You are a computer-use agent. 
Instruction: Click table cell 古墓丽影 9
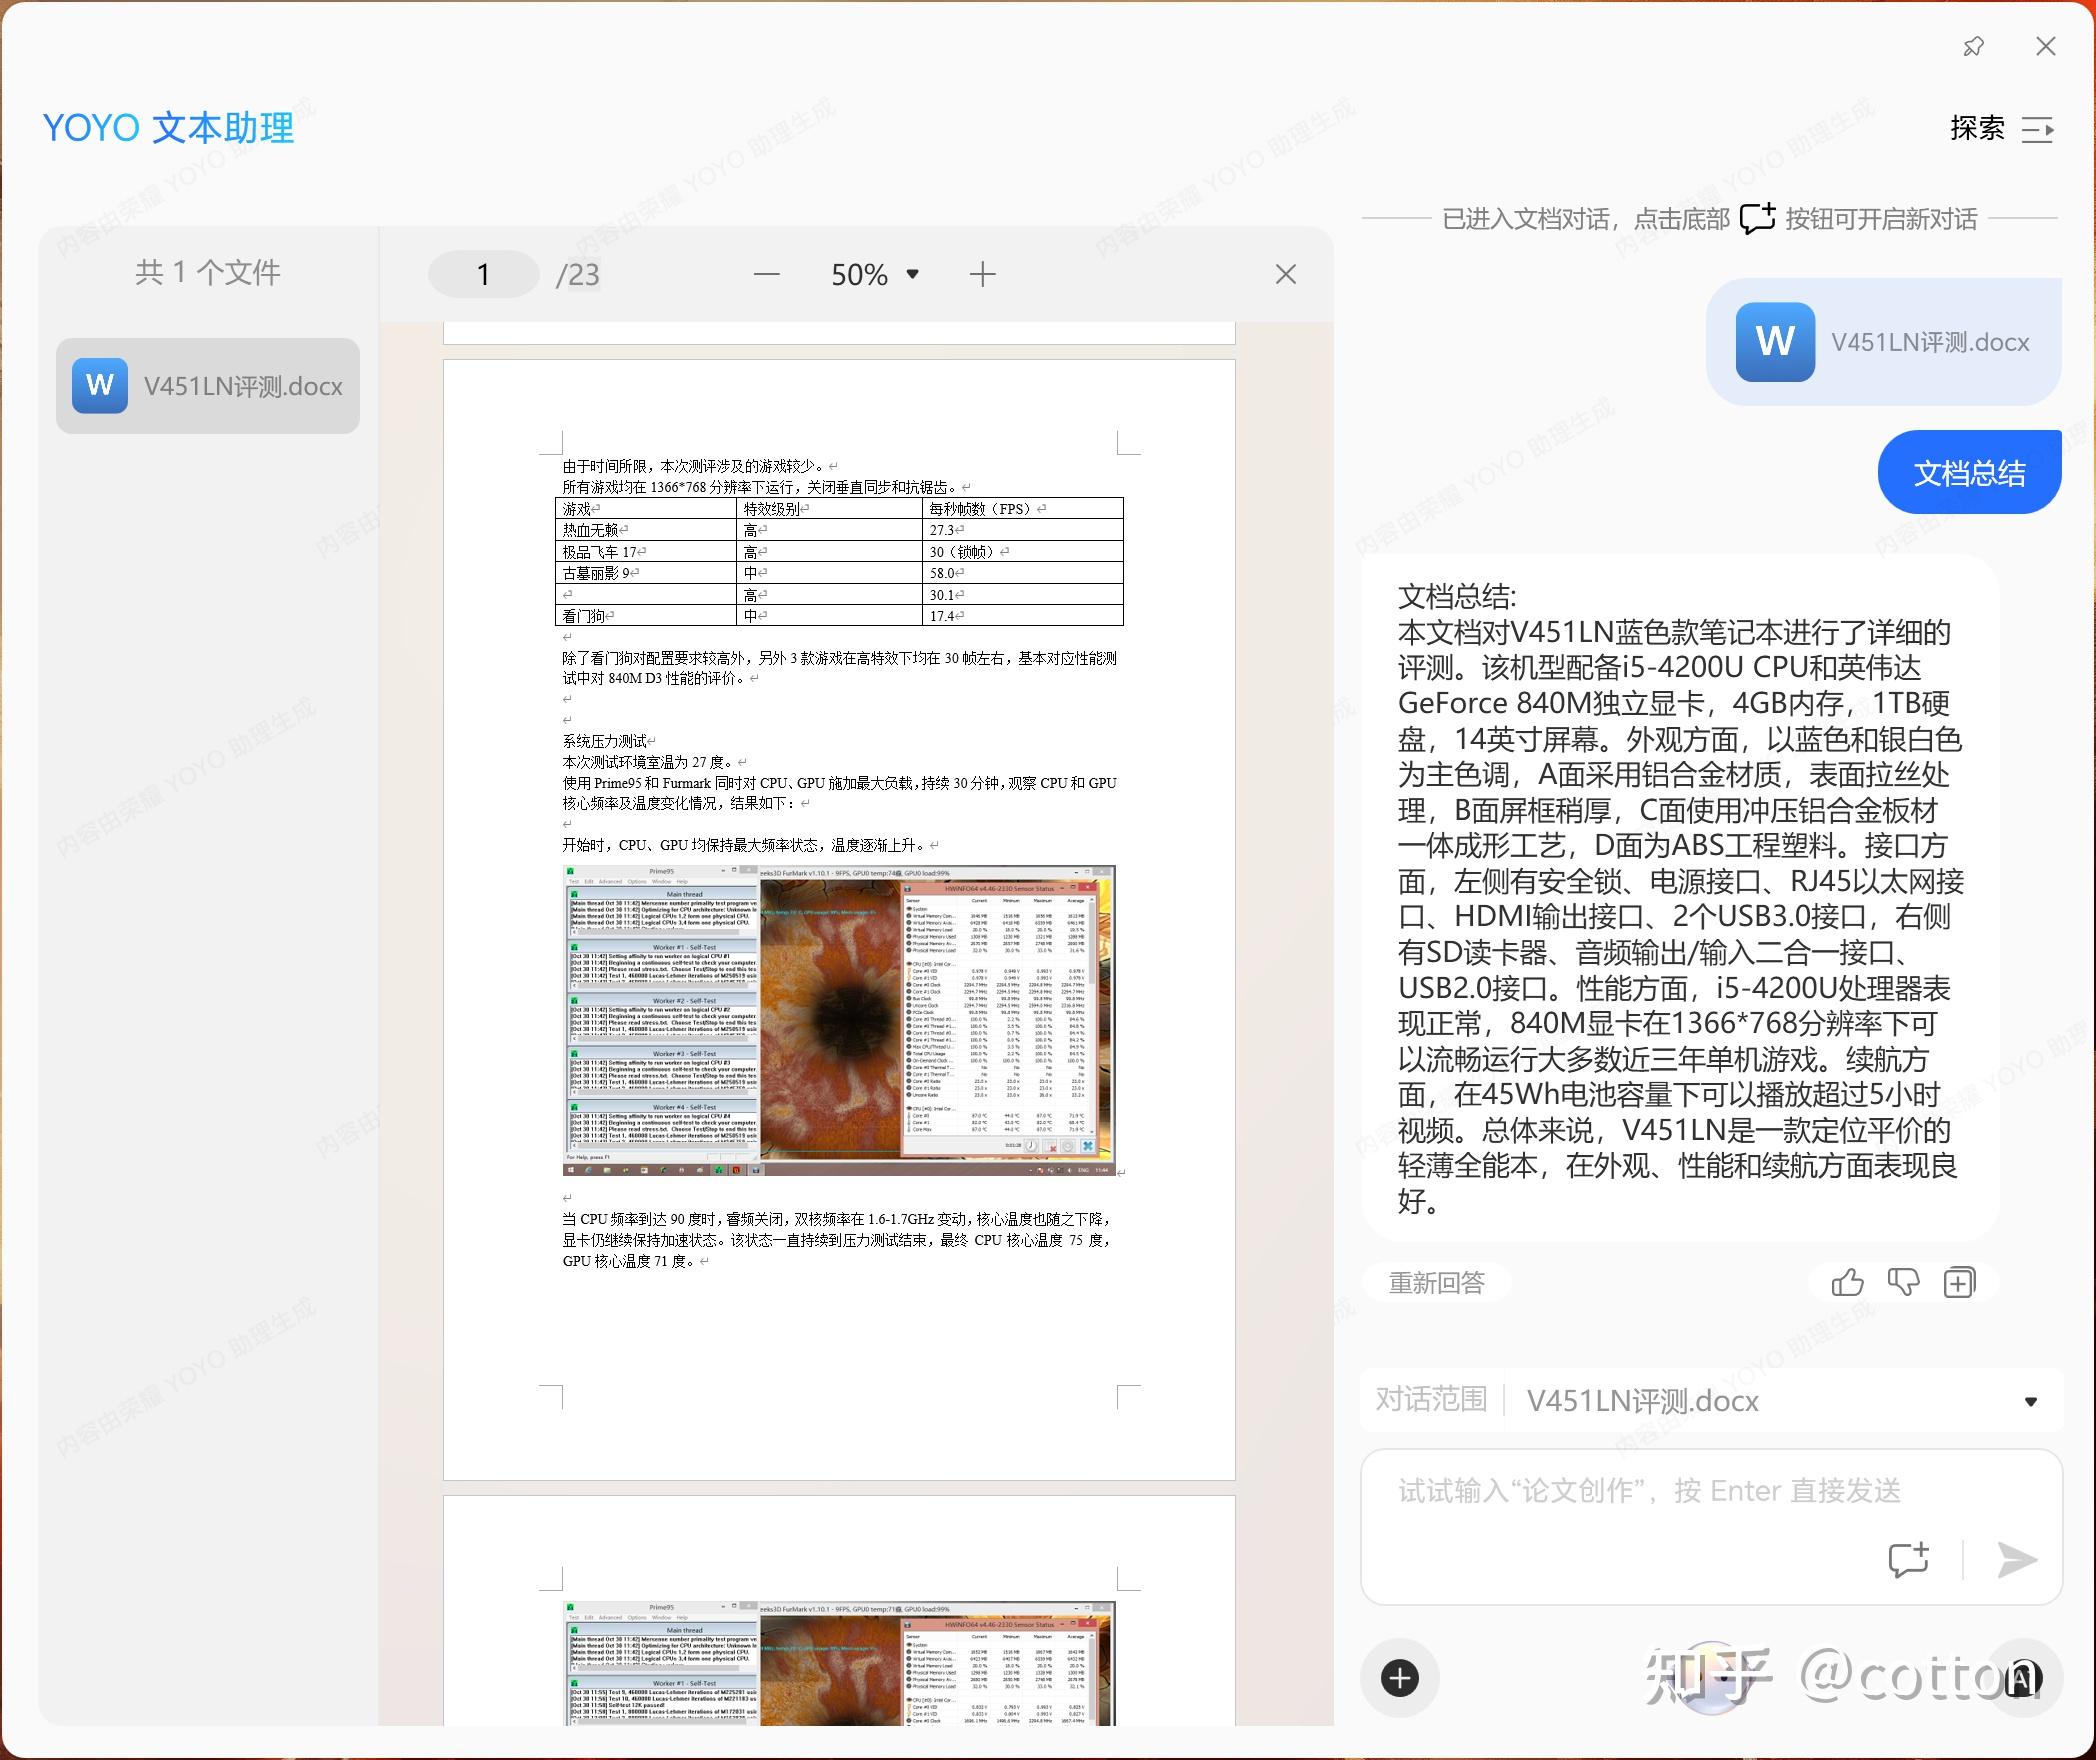click(646, 573)
